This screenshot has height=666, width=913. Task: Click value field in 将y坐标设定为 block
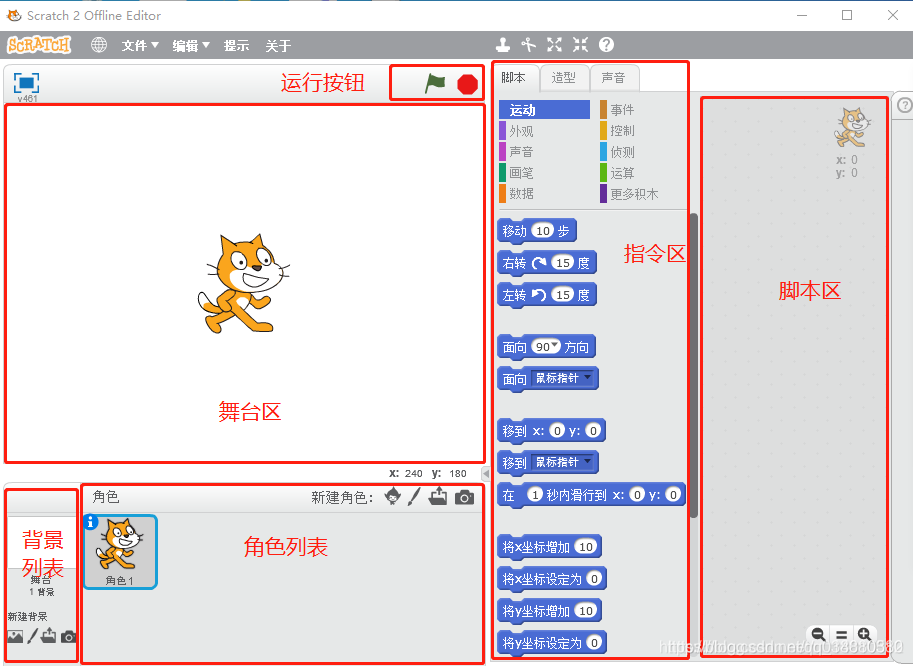[594, 643]
